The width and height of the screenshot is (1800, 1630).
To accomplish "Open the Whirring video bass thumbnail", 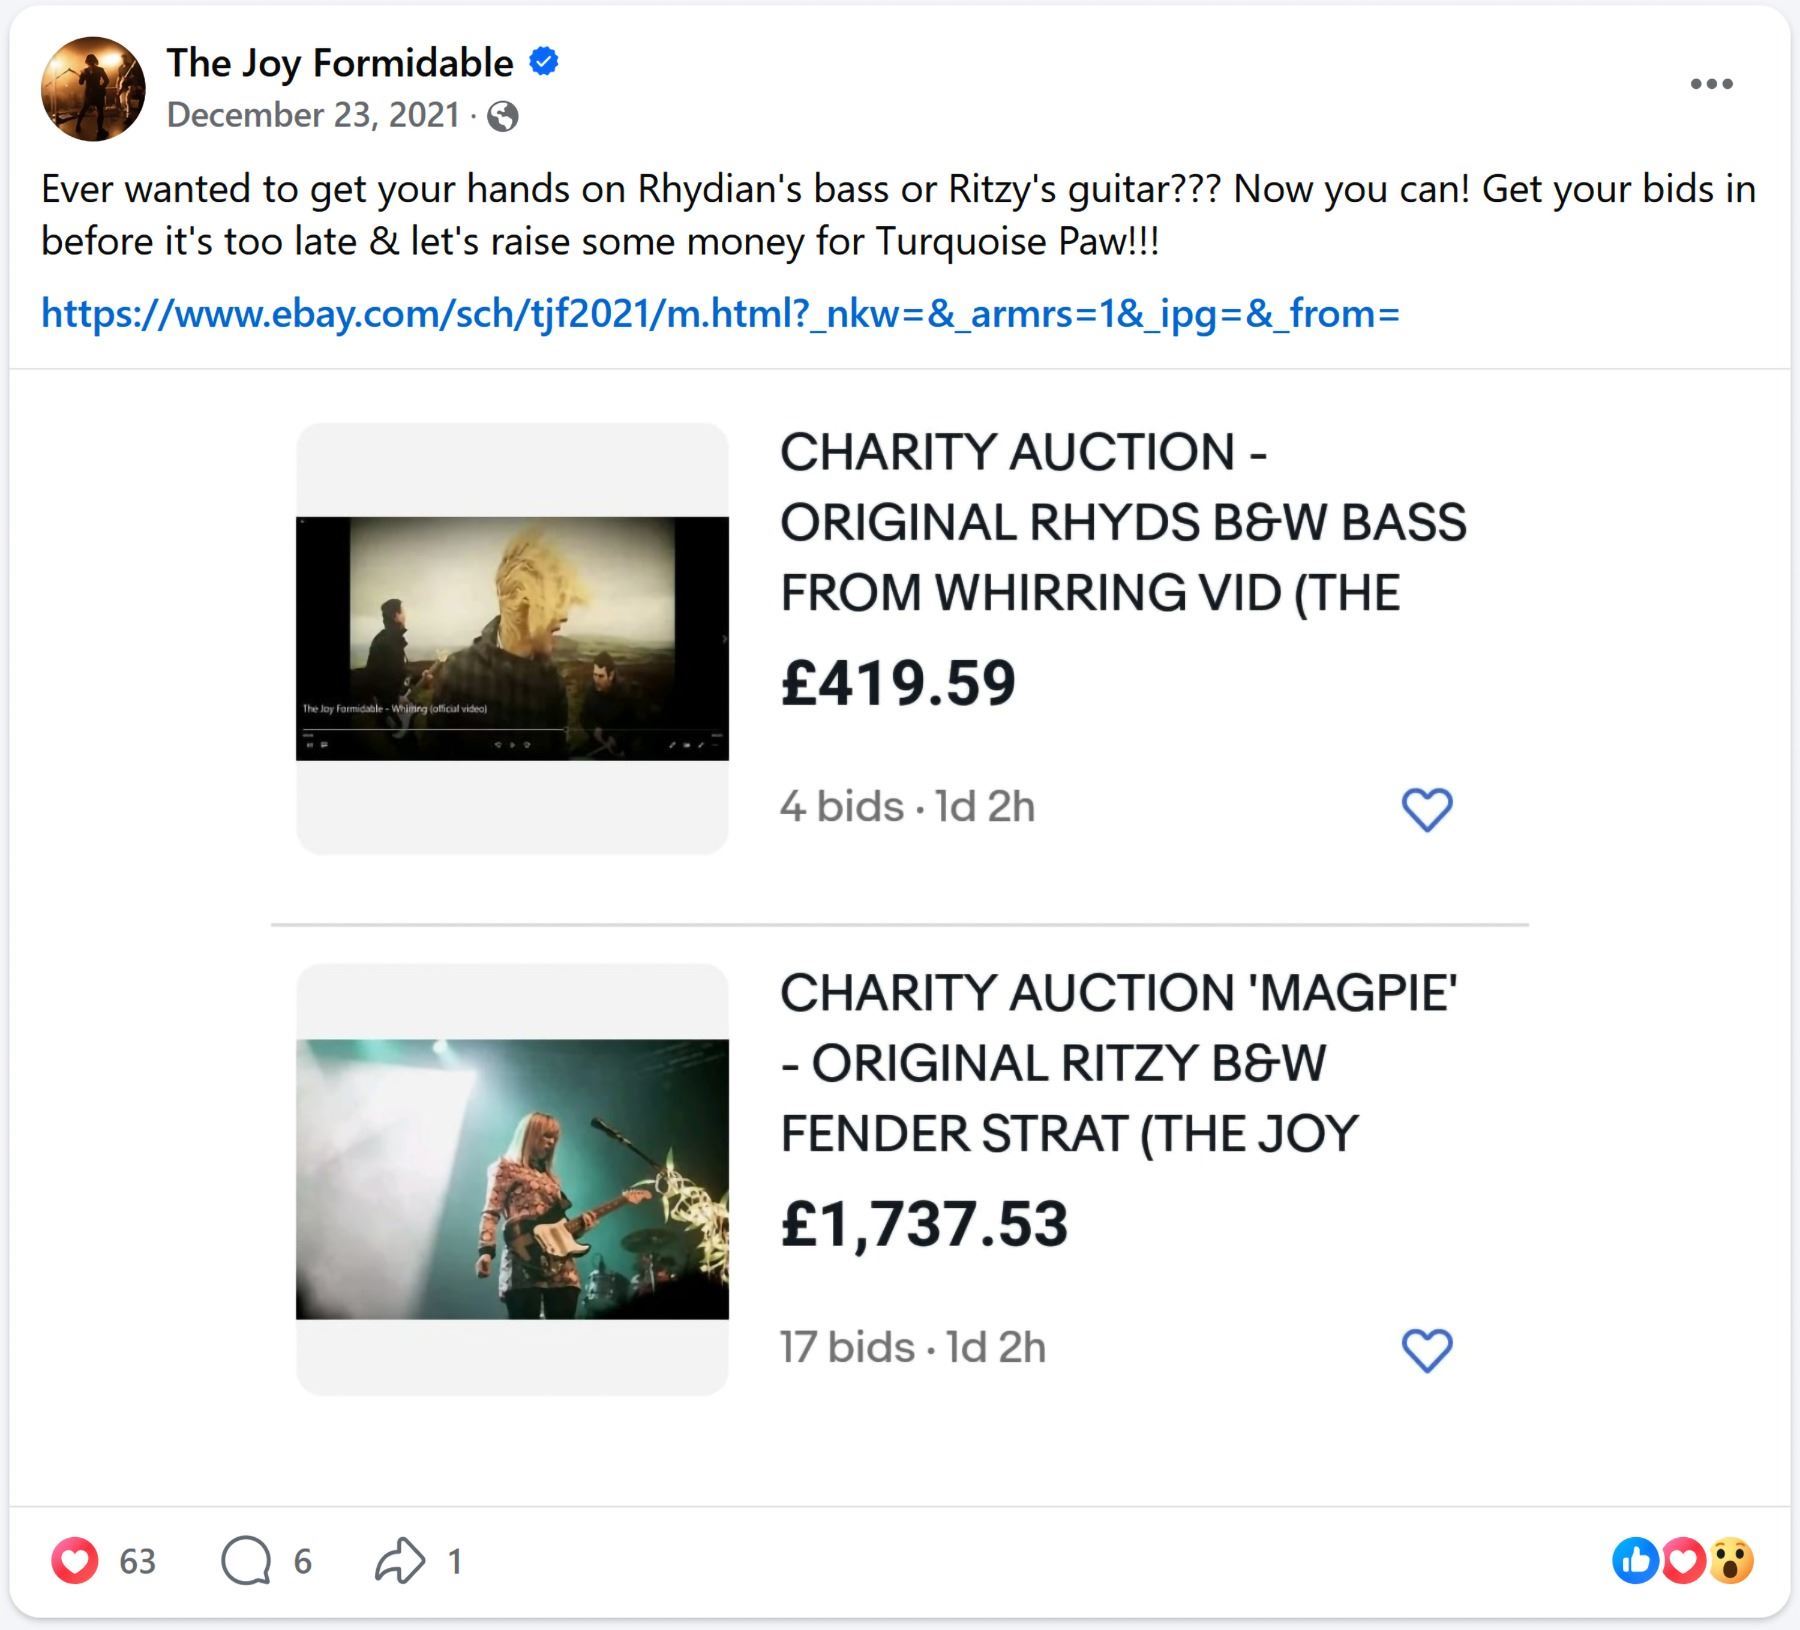I will pyautogui.click(x=512, y=638).
